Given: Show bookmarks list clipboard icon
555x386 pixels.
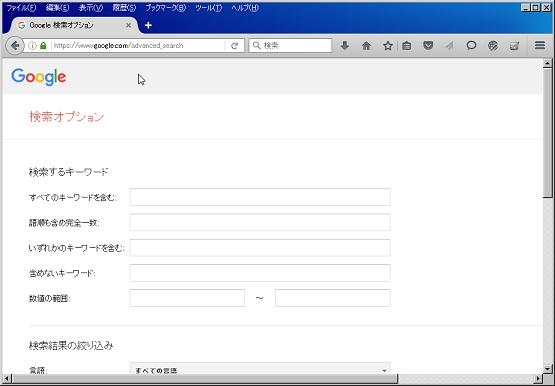Looking at the screenshot, I should [x=407, y=45].
